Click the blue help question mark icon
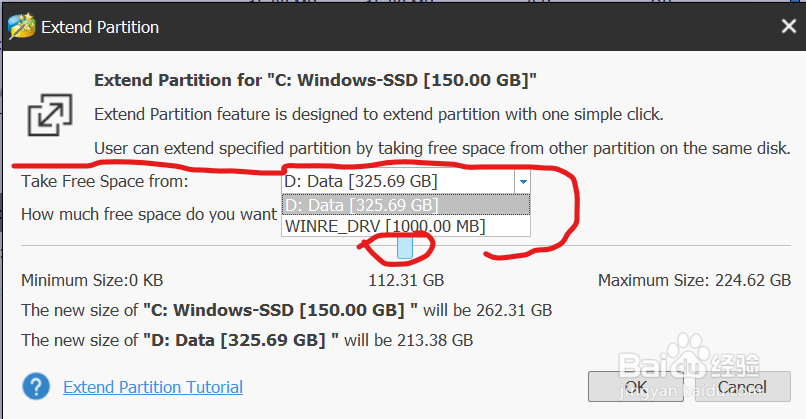Screen dimensions: 806x419 point(37,386)
